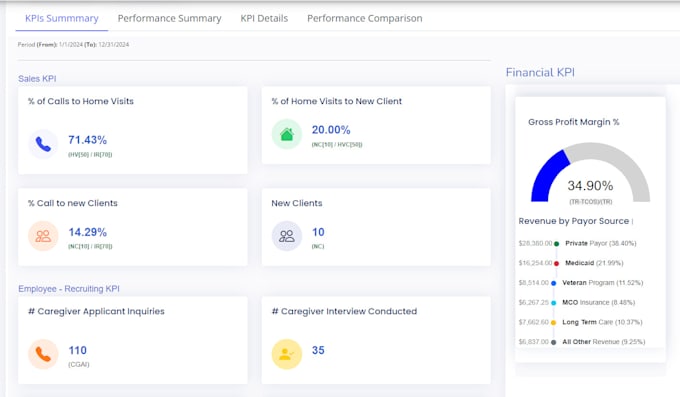Image resolution: width=680 pixels, height=397 pixels.
Task: Click the blue dot beside Veteran Program
Action: pos(553,283)
